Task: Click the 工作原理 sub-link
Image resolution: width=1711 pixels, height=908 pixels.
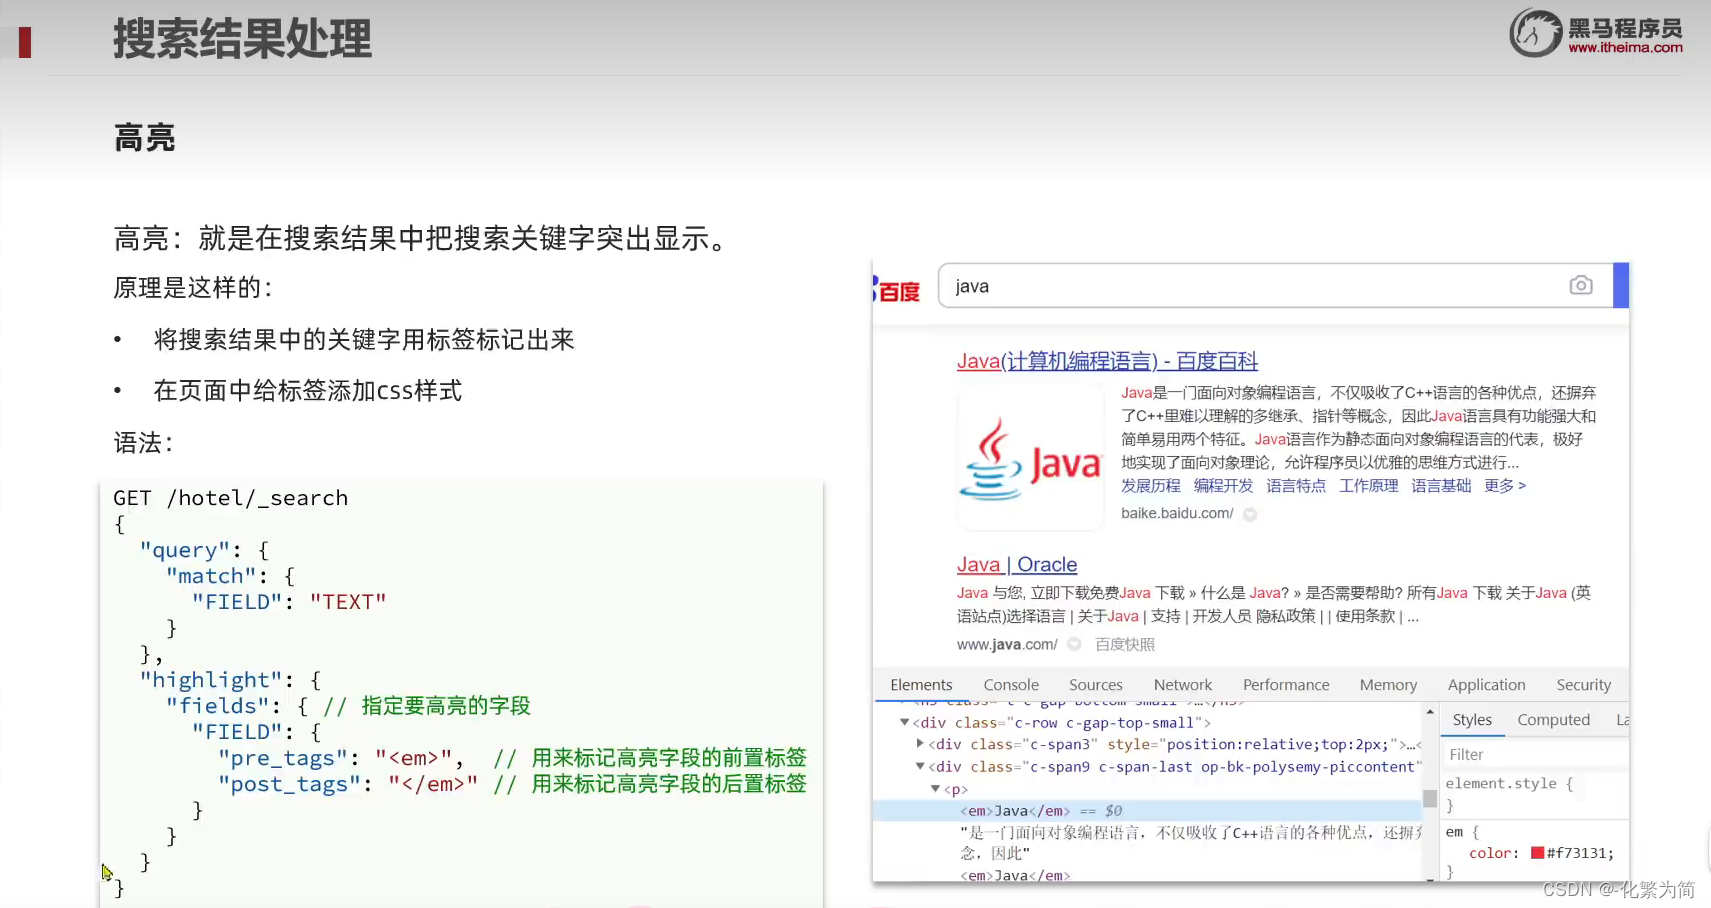Action: pos(1369,486)
